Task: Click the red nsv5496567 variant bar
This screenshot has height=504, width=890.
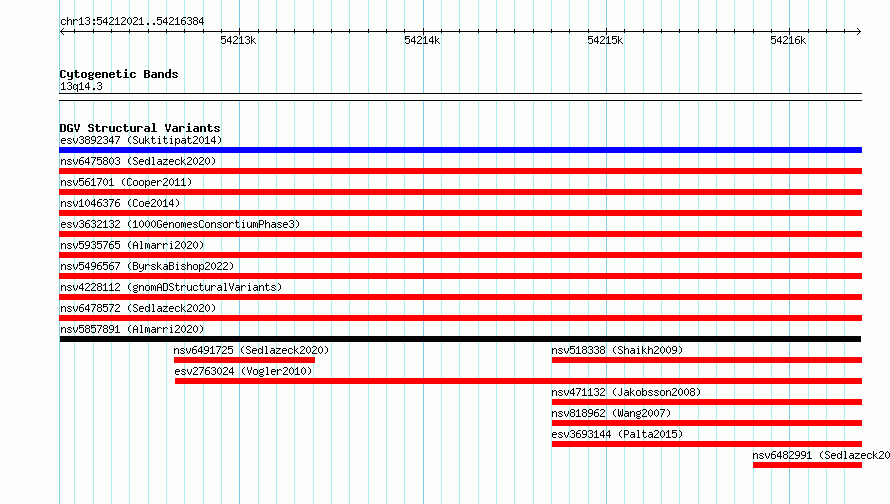Action: coord(460,276)
